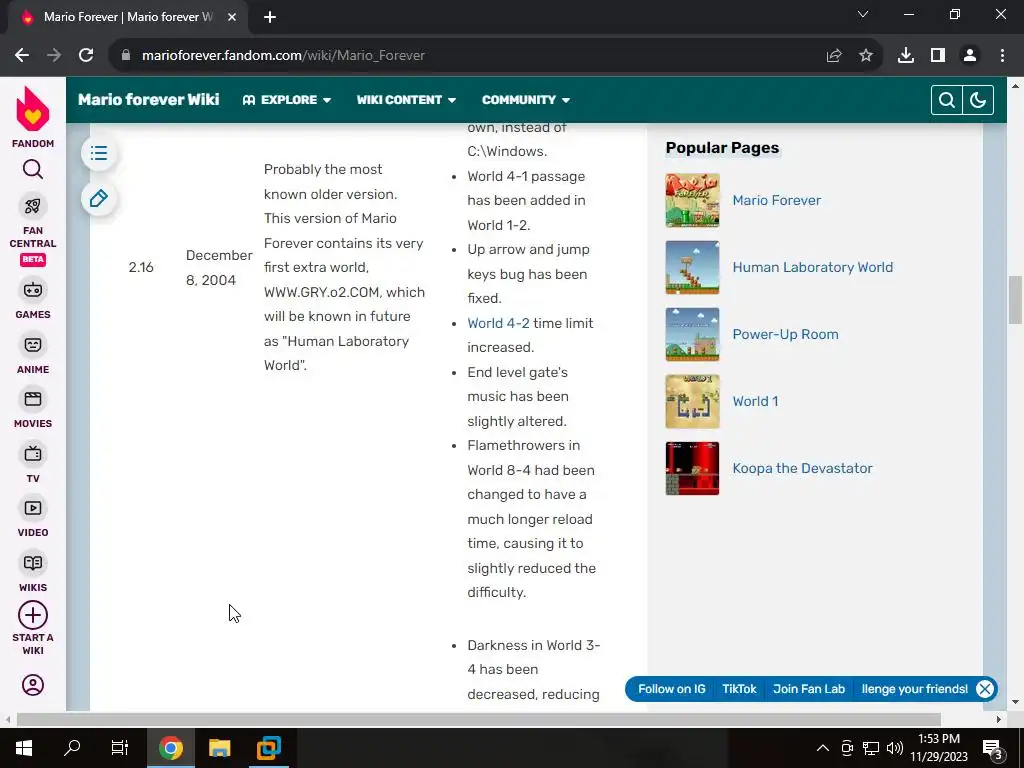Bookmark this page with star icon
The height and width of the screenshot is (768, 1024).
click(866, 56)
